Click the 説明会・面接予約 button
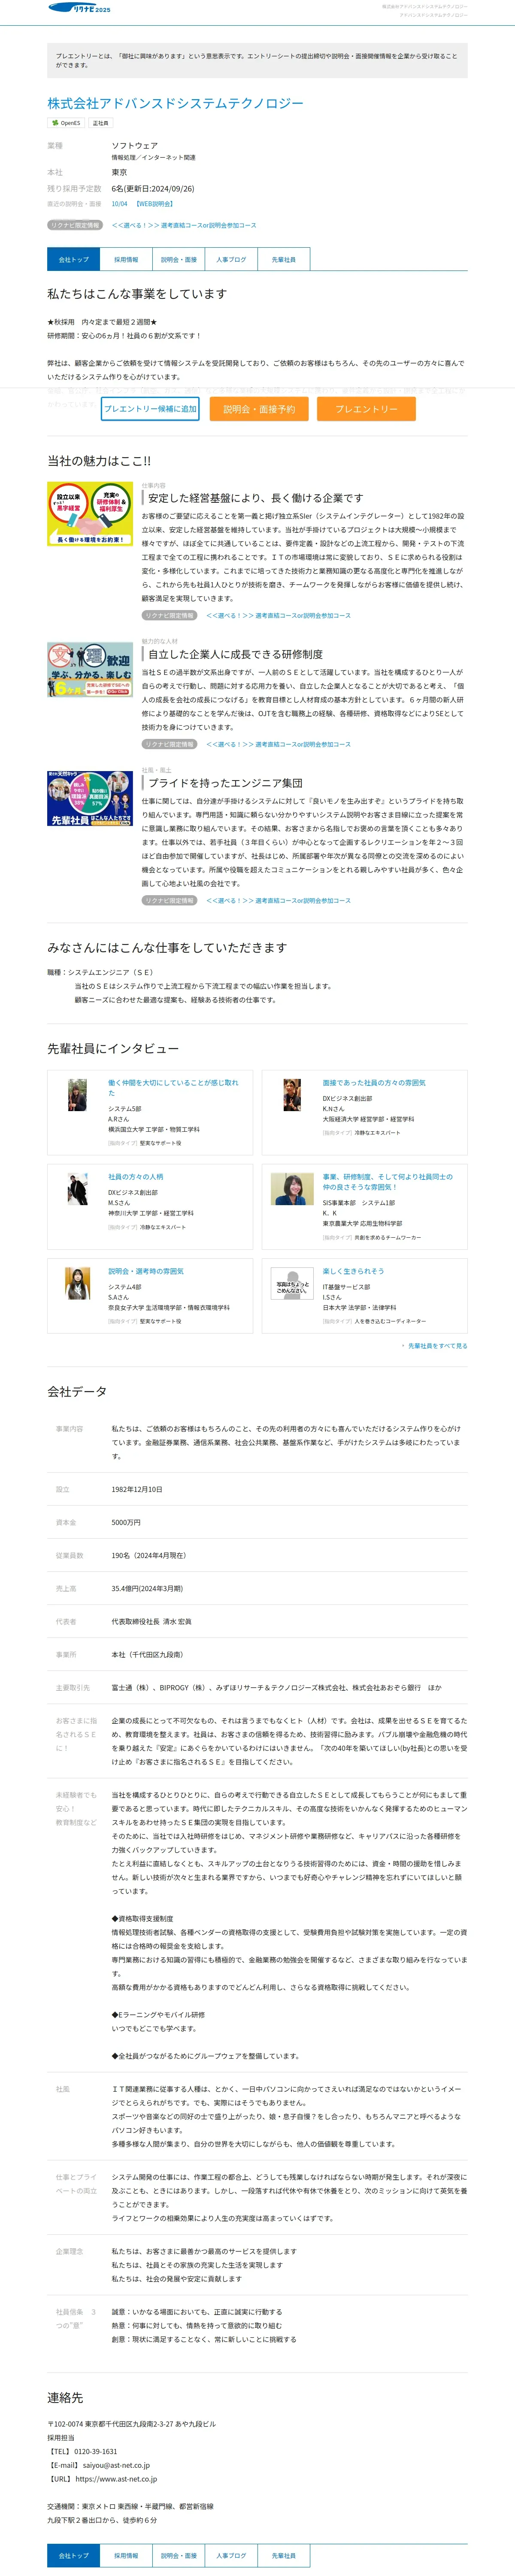The image size is (515, 2576). (259, 409)
